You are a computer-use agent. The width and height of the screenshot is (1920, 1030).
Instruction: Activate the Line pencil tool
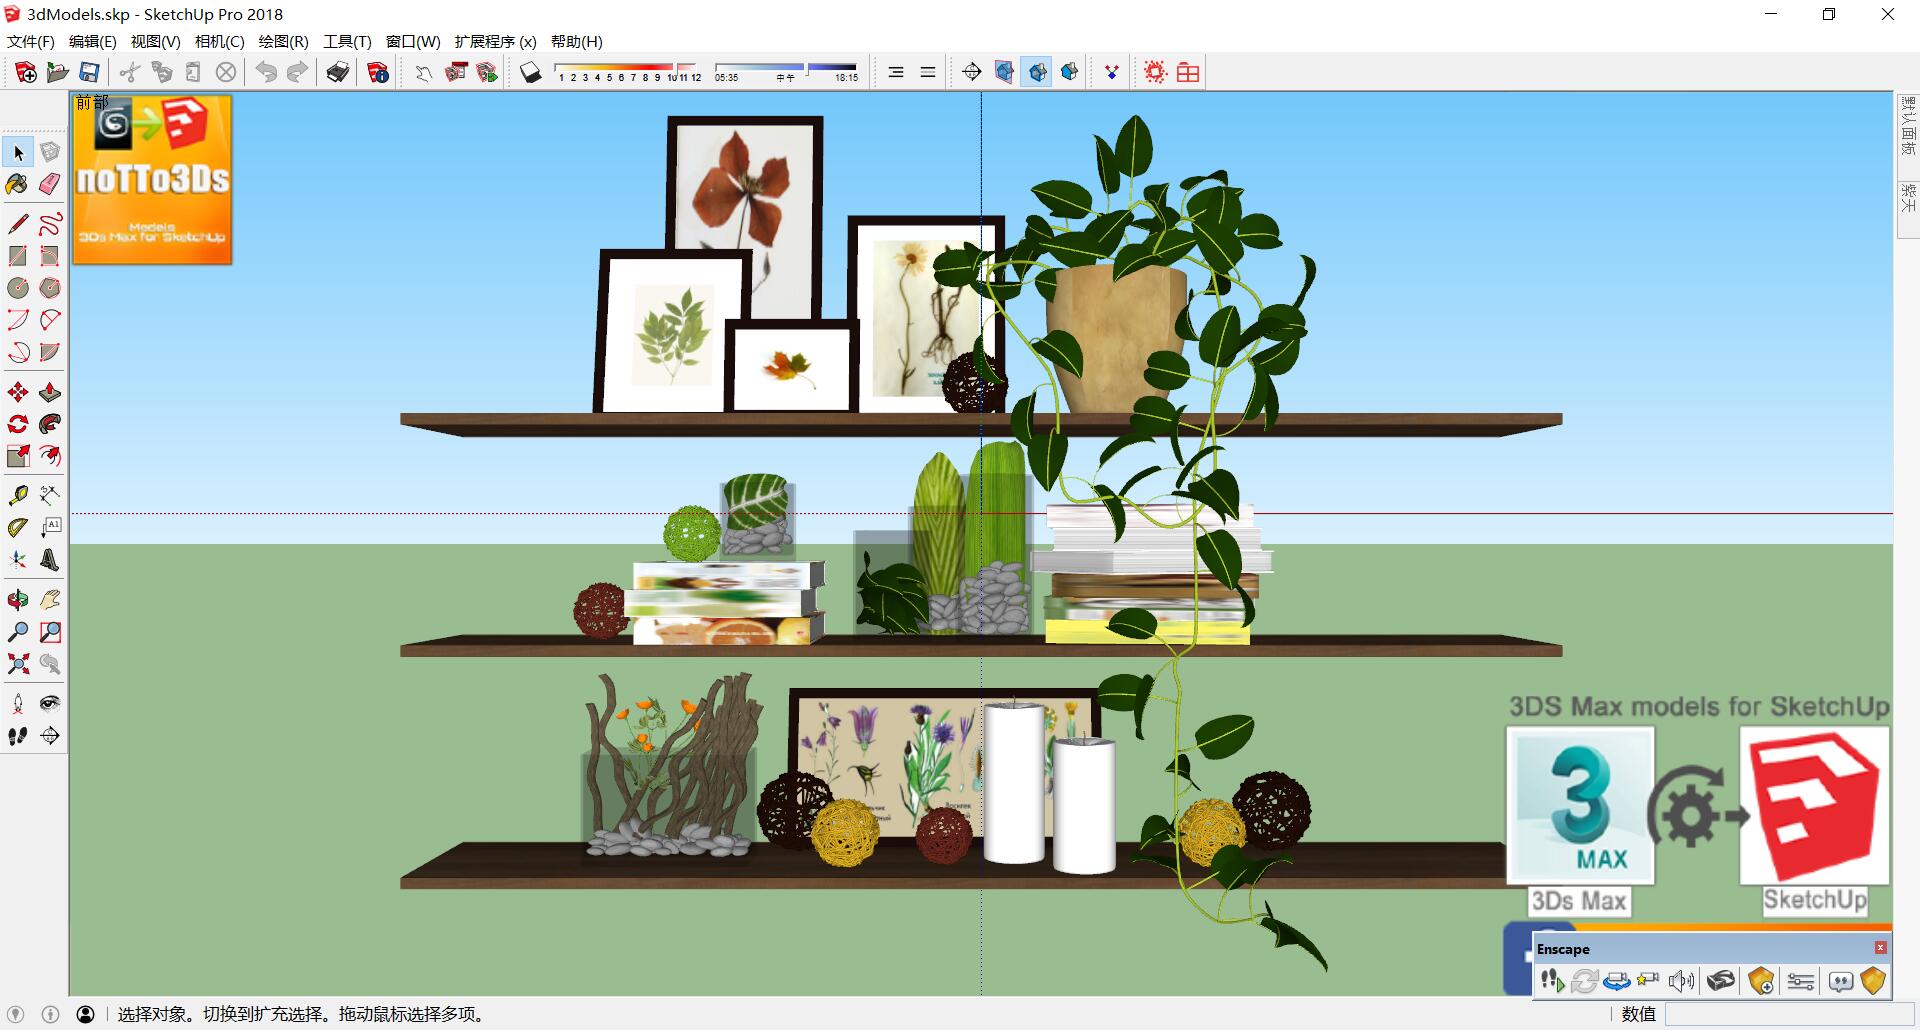[x=18, y=224]
